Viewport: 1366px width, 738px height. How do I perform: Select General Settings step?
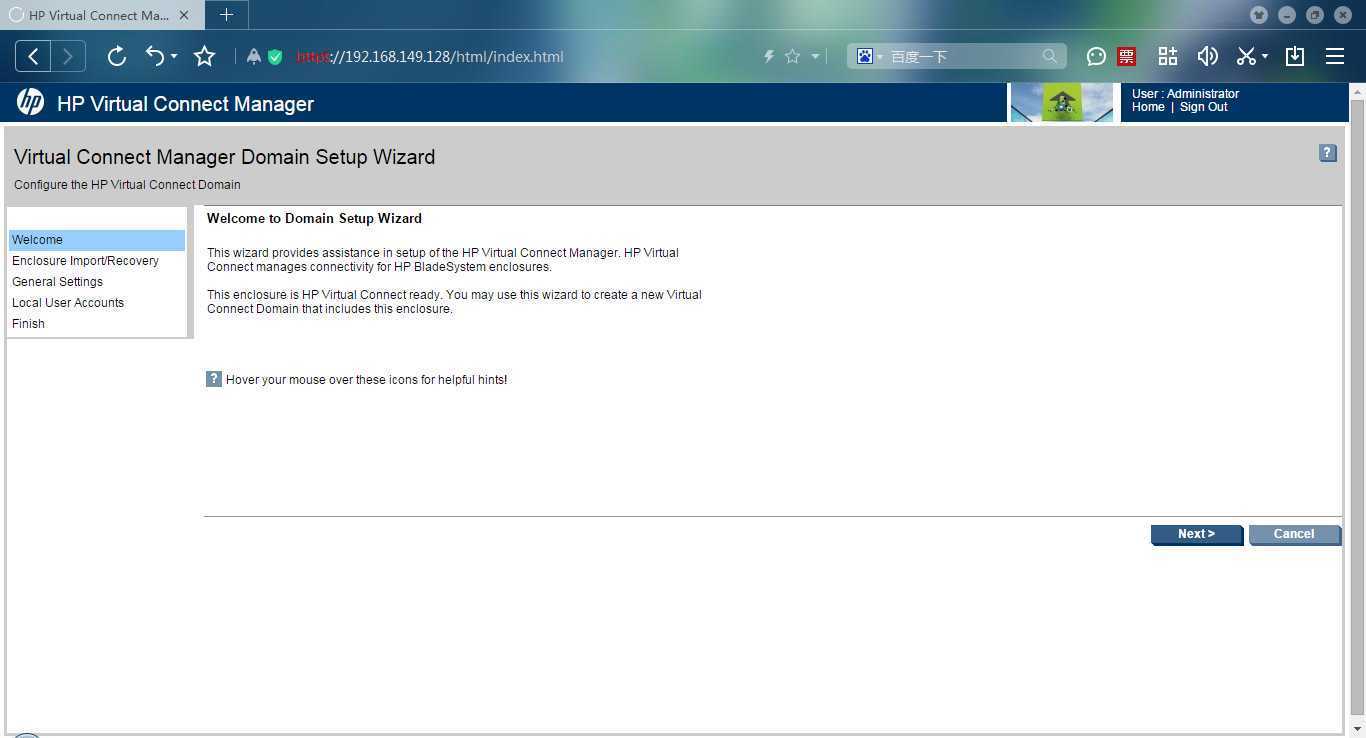point(97,282)
